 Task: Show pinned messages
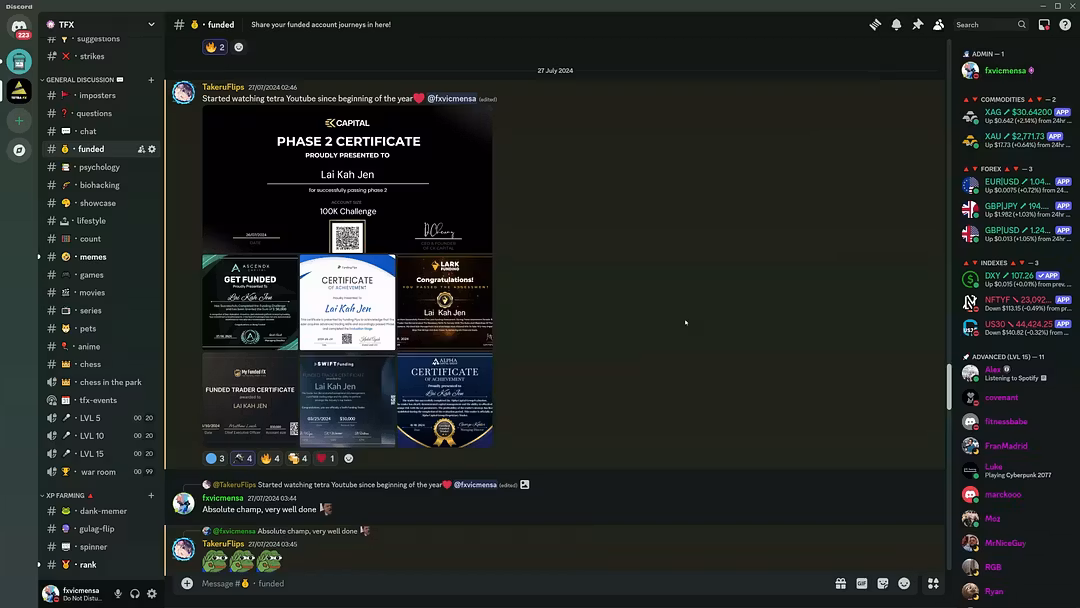[917, 24]
